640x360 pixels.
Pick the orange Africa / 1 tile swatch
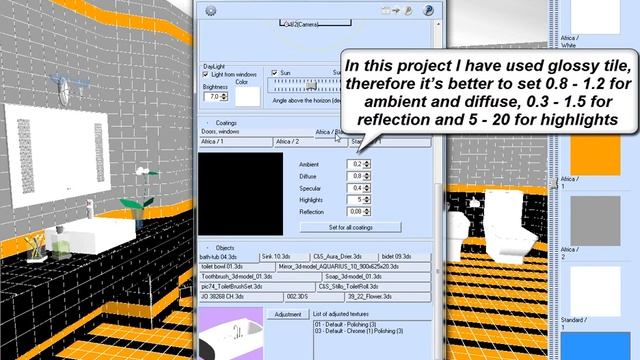[x=595, y=156]
